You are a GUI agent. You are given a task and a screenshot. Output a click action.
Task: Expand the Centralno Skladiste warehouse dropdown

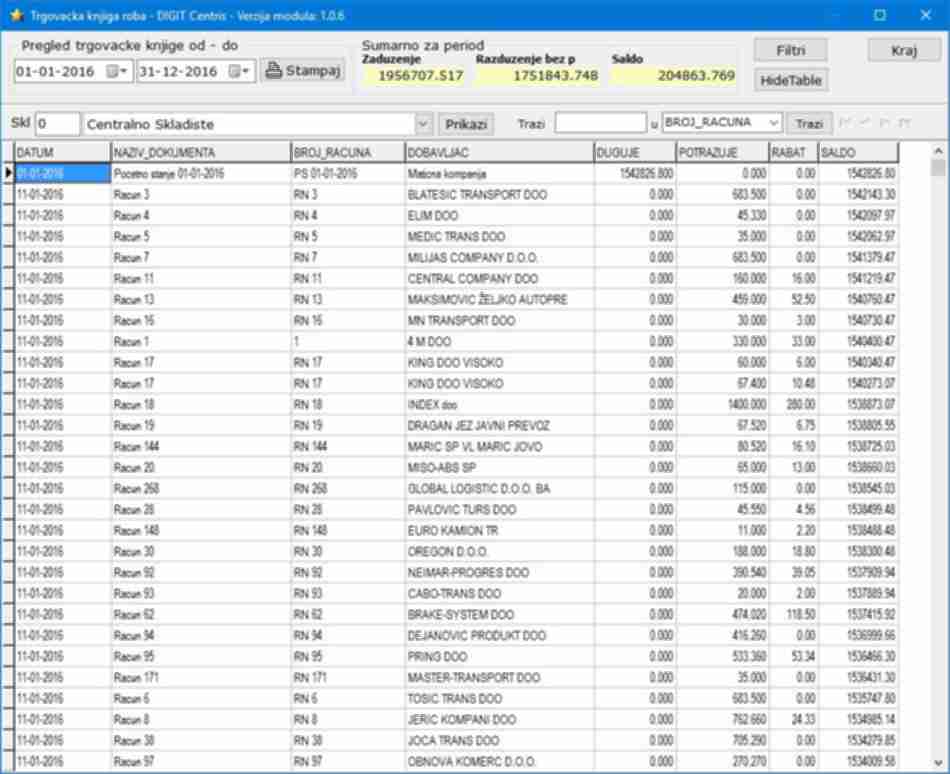pos(422,124)
